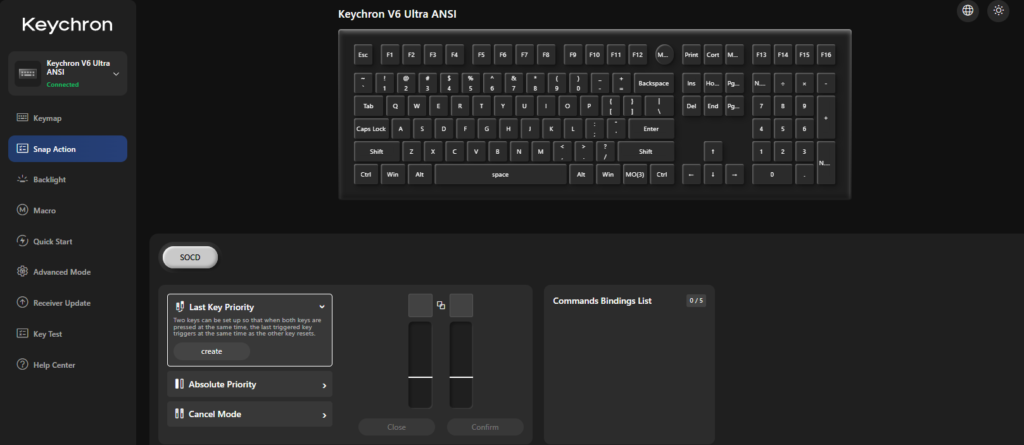The image size is (1024, 445).
Task: Select the A key
Action: click(x=400, y=129)
